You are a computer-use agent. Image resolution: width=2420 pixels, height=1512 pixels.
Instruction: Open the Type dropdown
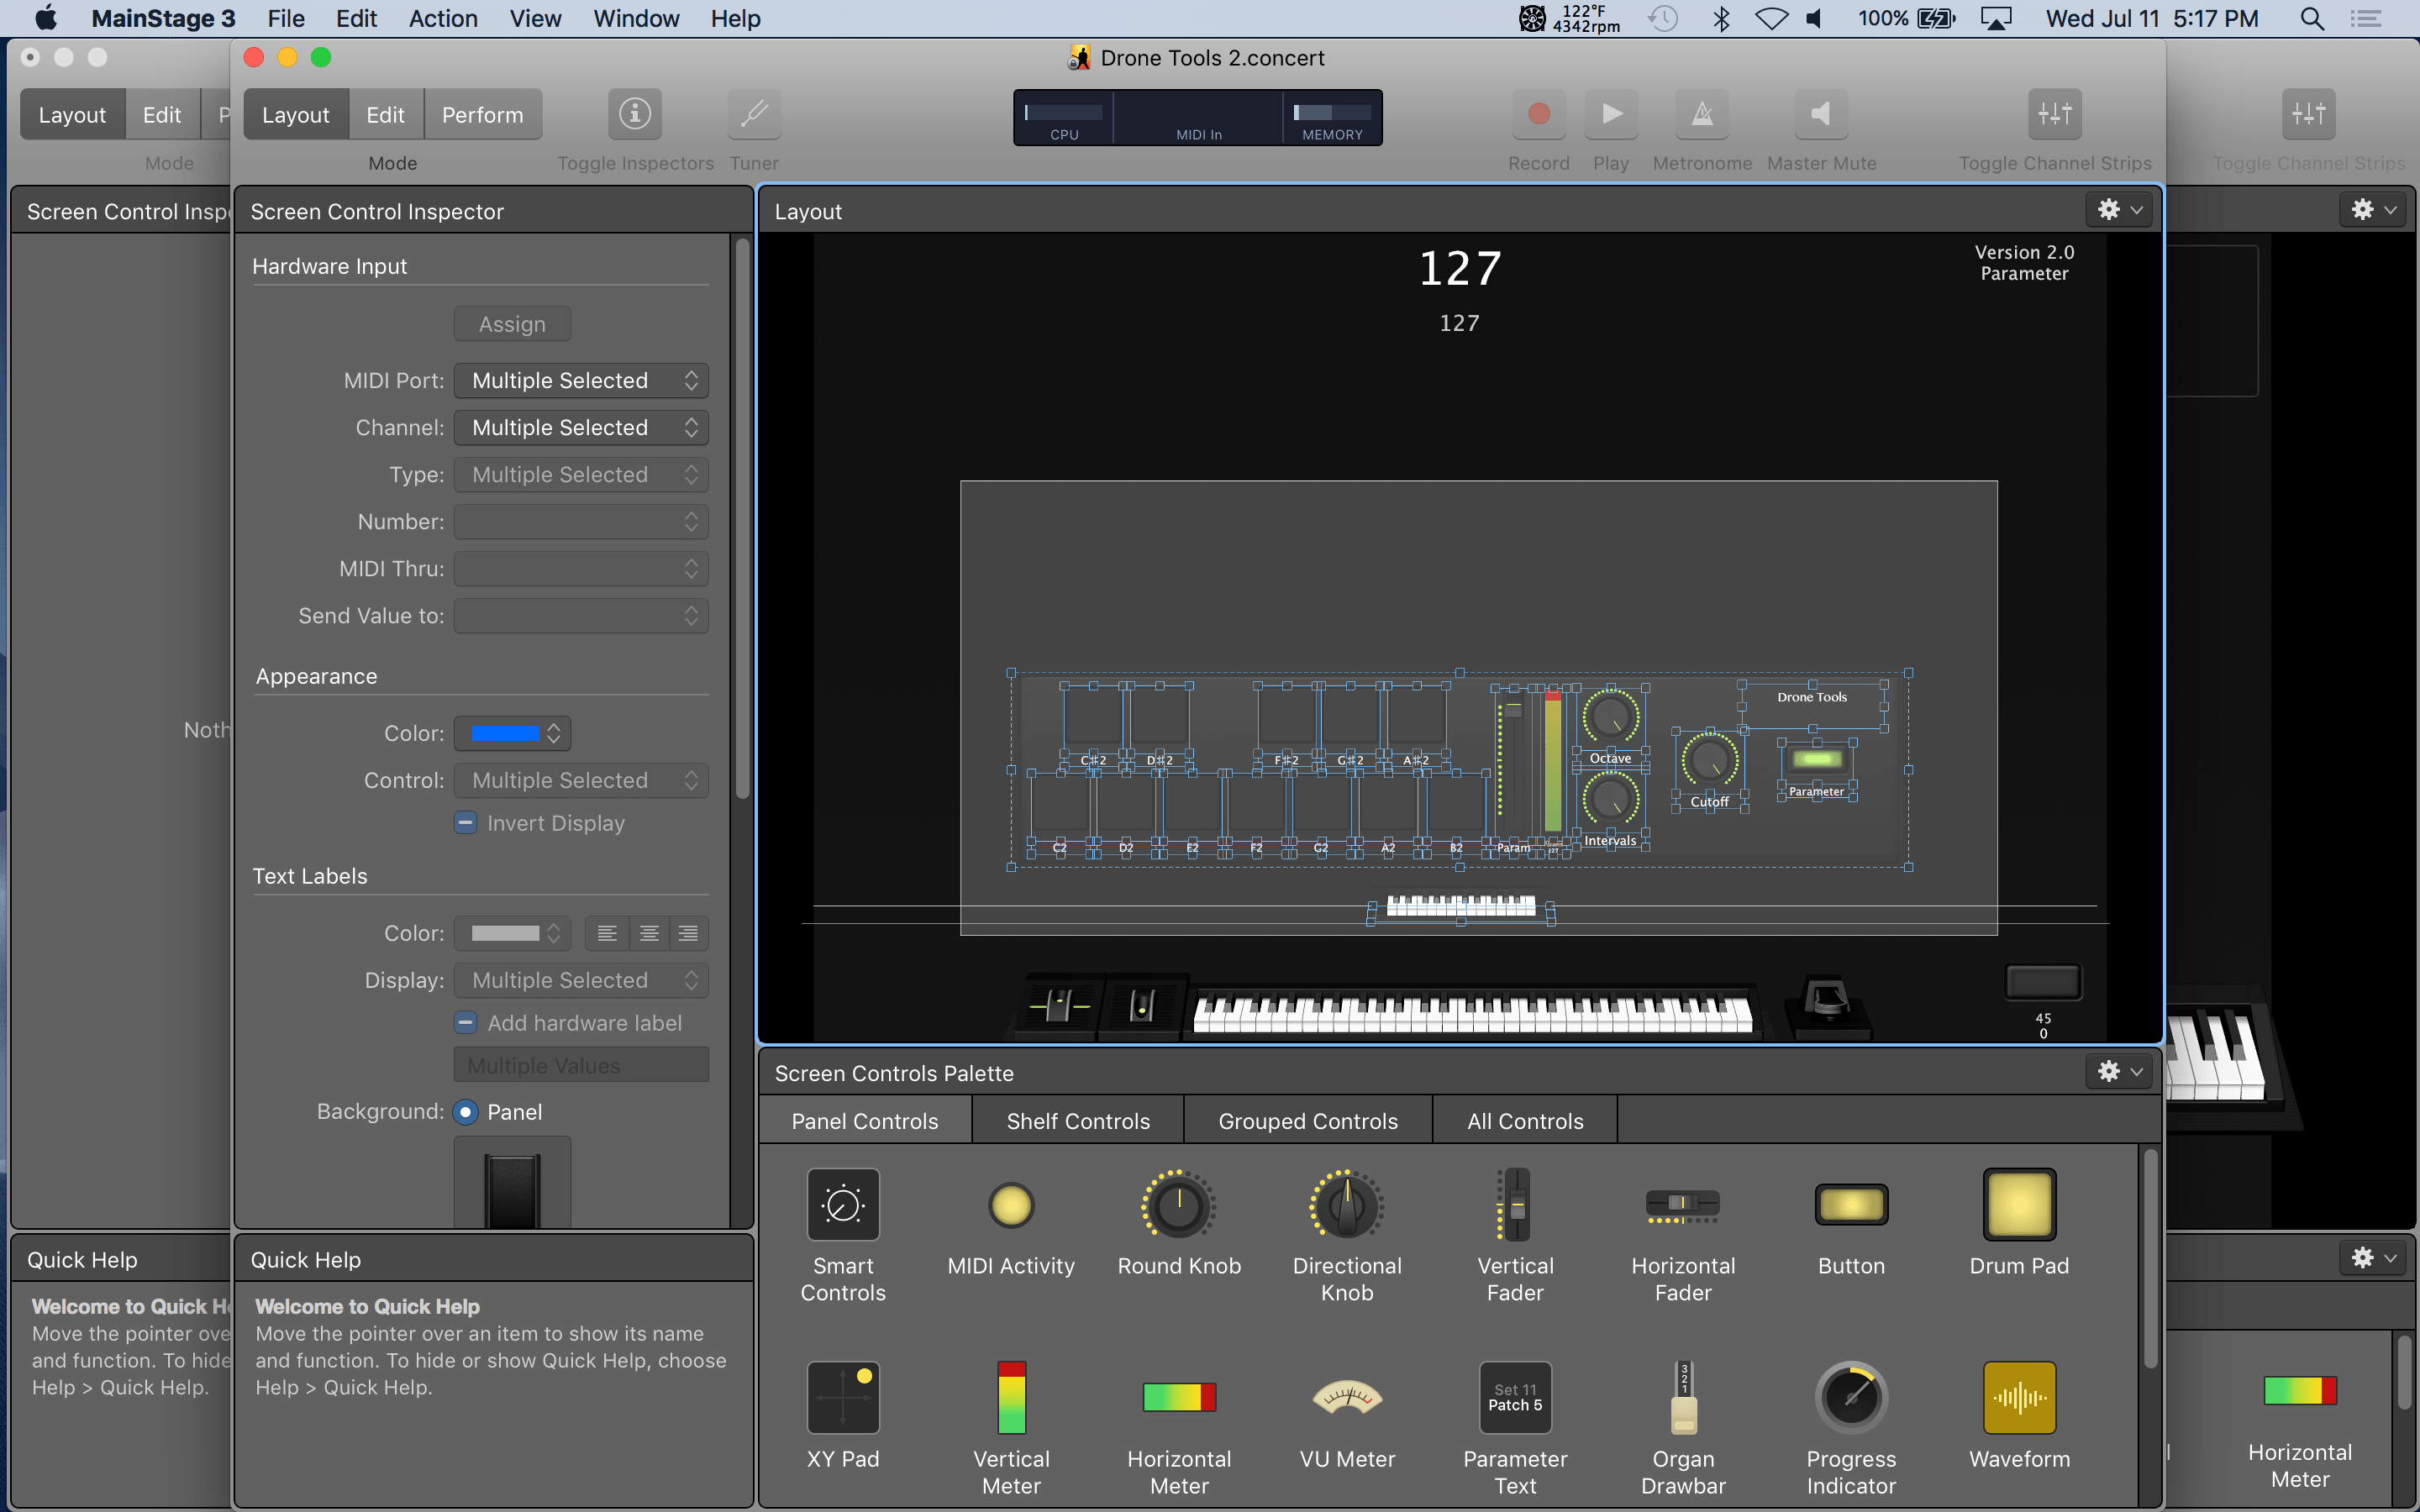coord(581,474)
